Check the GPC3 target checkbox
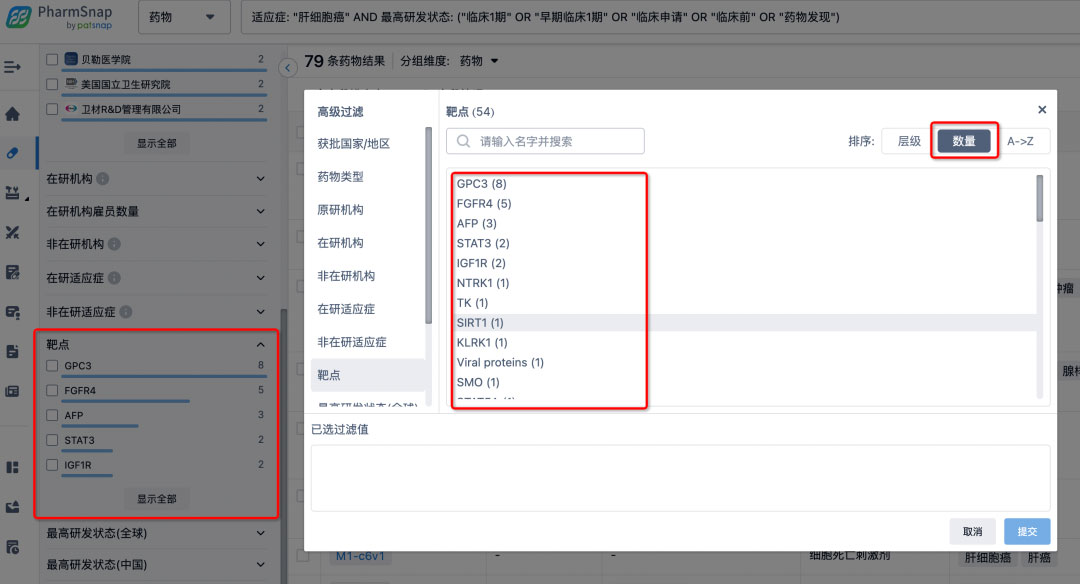The width and height of the screenshot is (1080, 584). pos(52,366)
